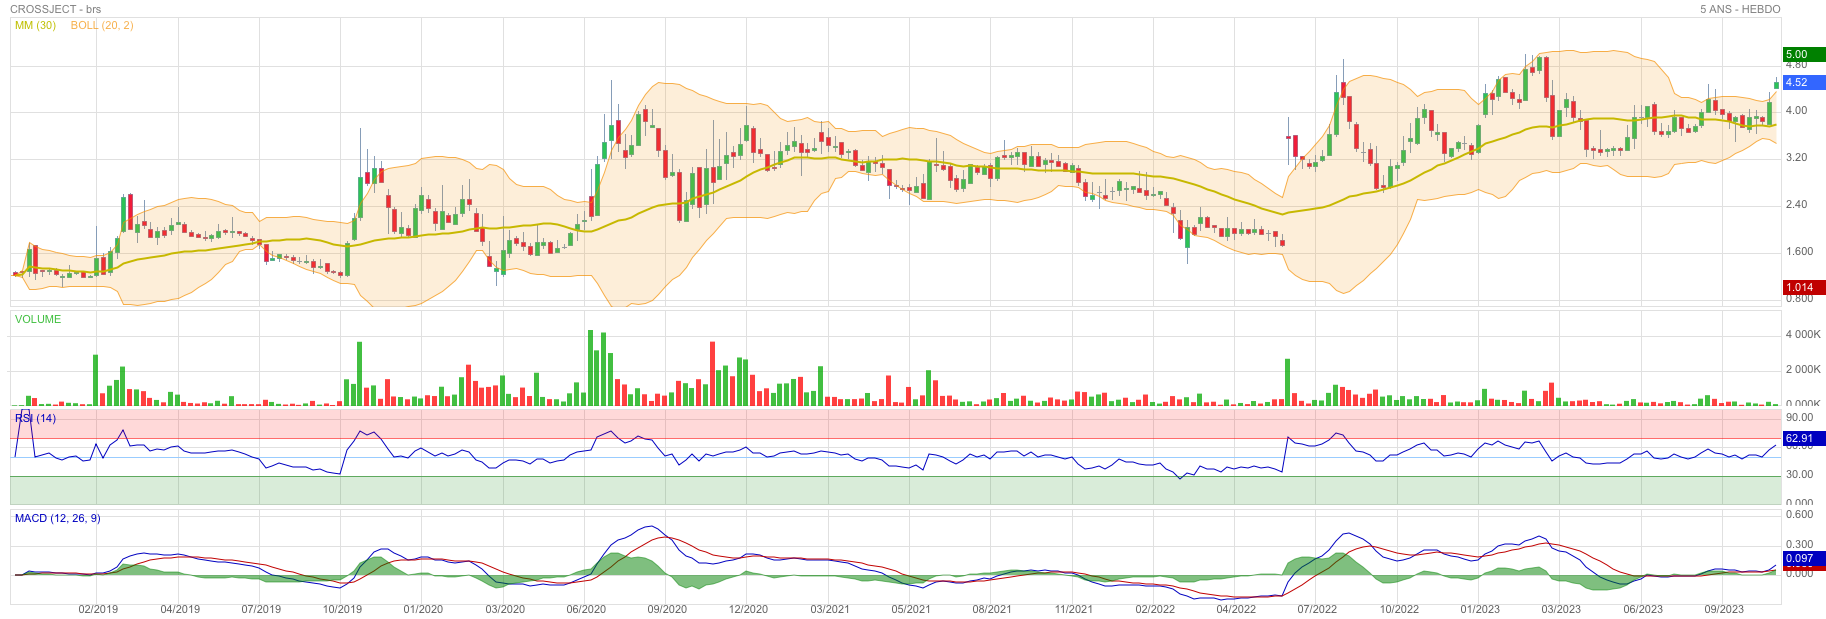Click the CROSSJECT - brs chart title
1826x619 pixels.
pyautogui.click(x=55, y=9)
